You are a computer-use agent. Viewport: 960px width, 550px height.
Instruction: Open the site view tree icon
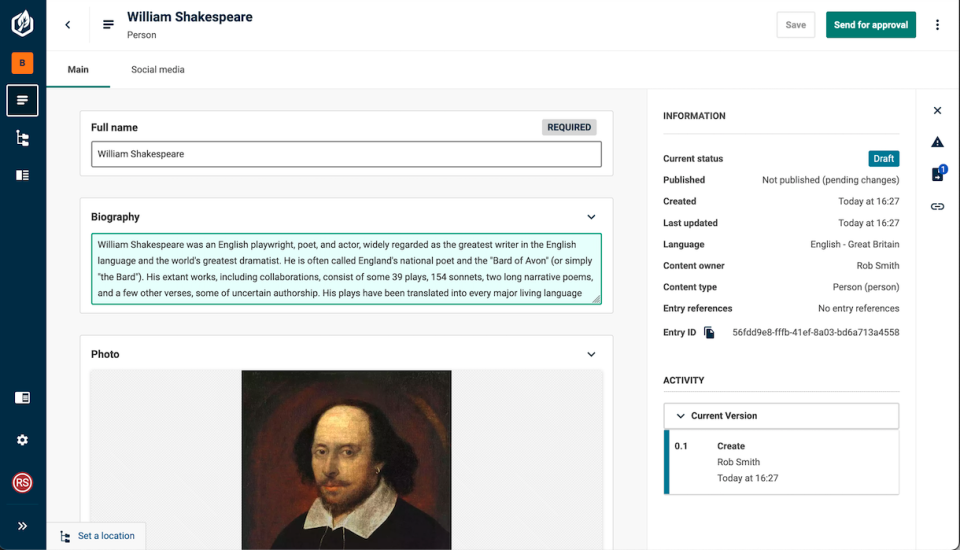pos(23,138)
